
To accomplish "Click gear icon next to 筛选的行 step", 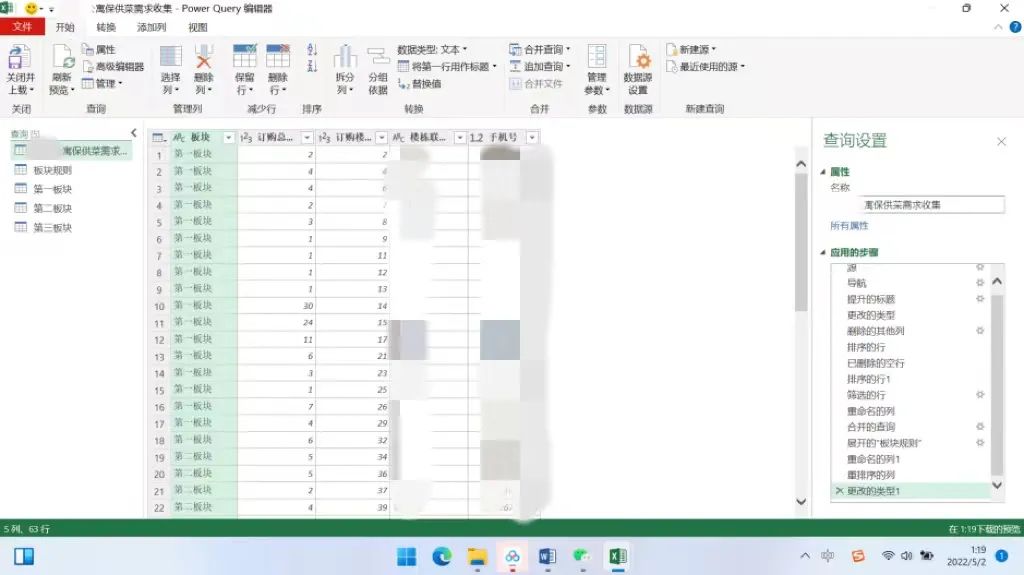I will (x=980, y=395).
